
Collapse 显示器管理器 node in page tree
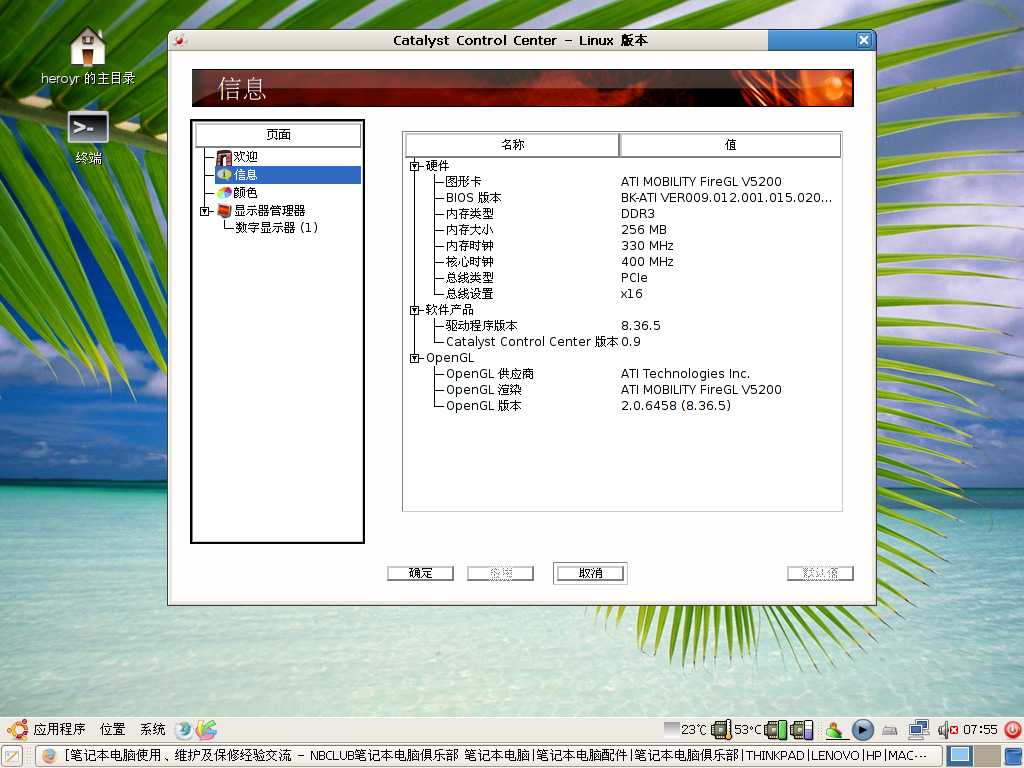pos(205,211)
